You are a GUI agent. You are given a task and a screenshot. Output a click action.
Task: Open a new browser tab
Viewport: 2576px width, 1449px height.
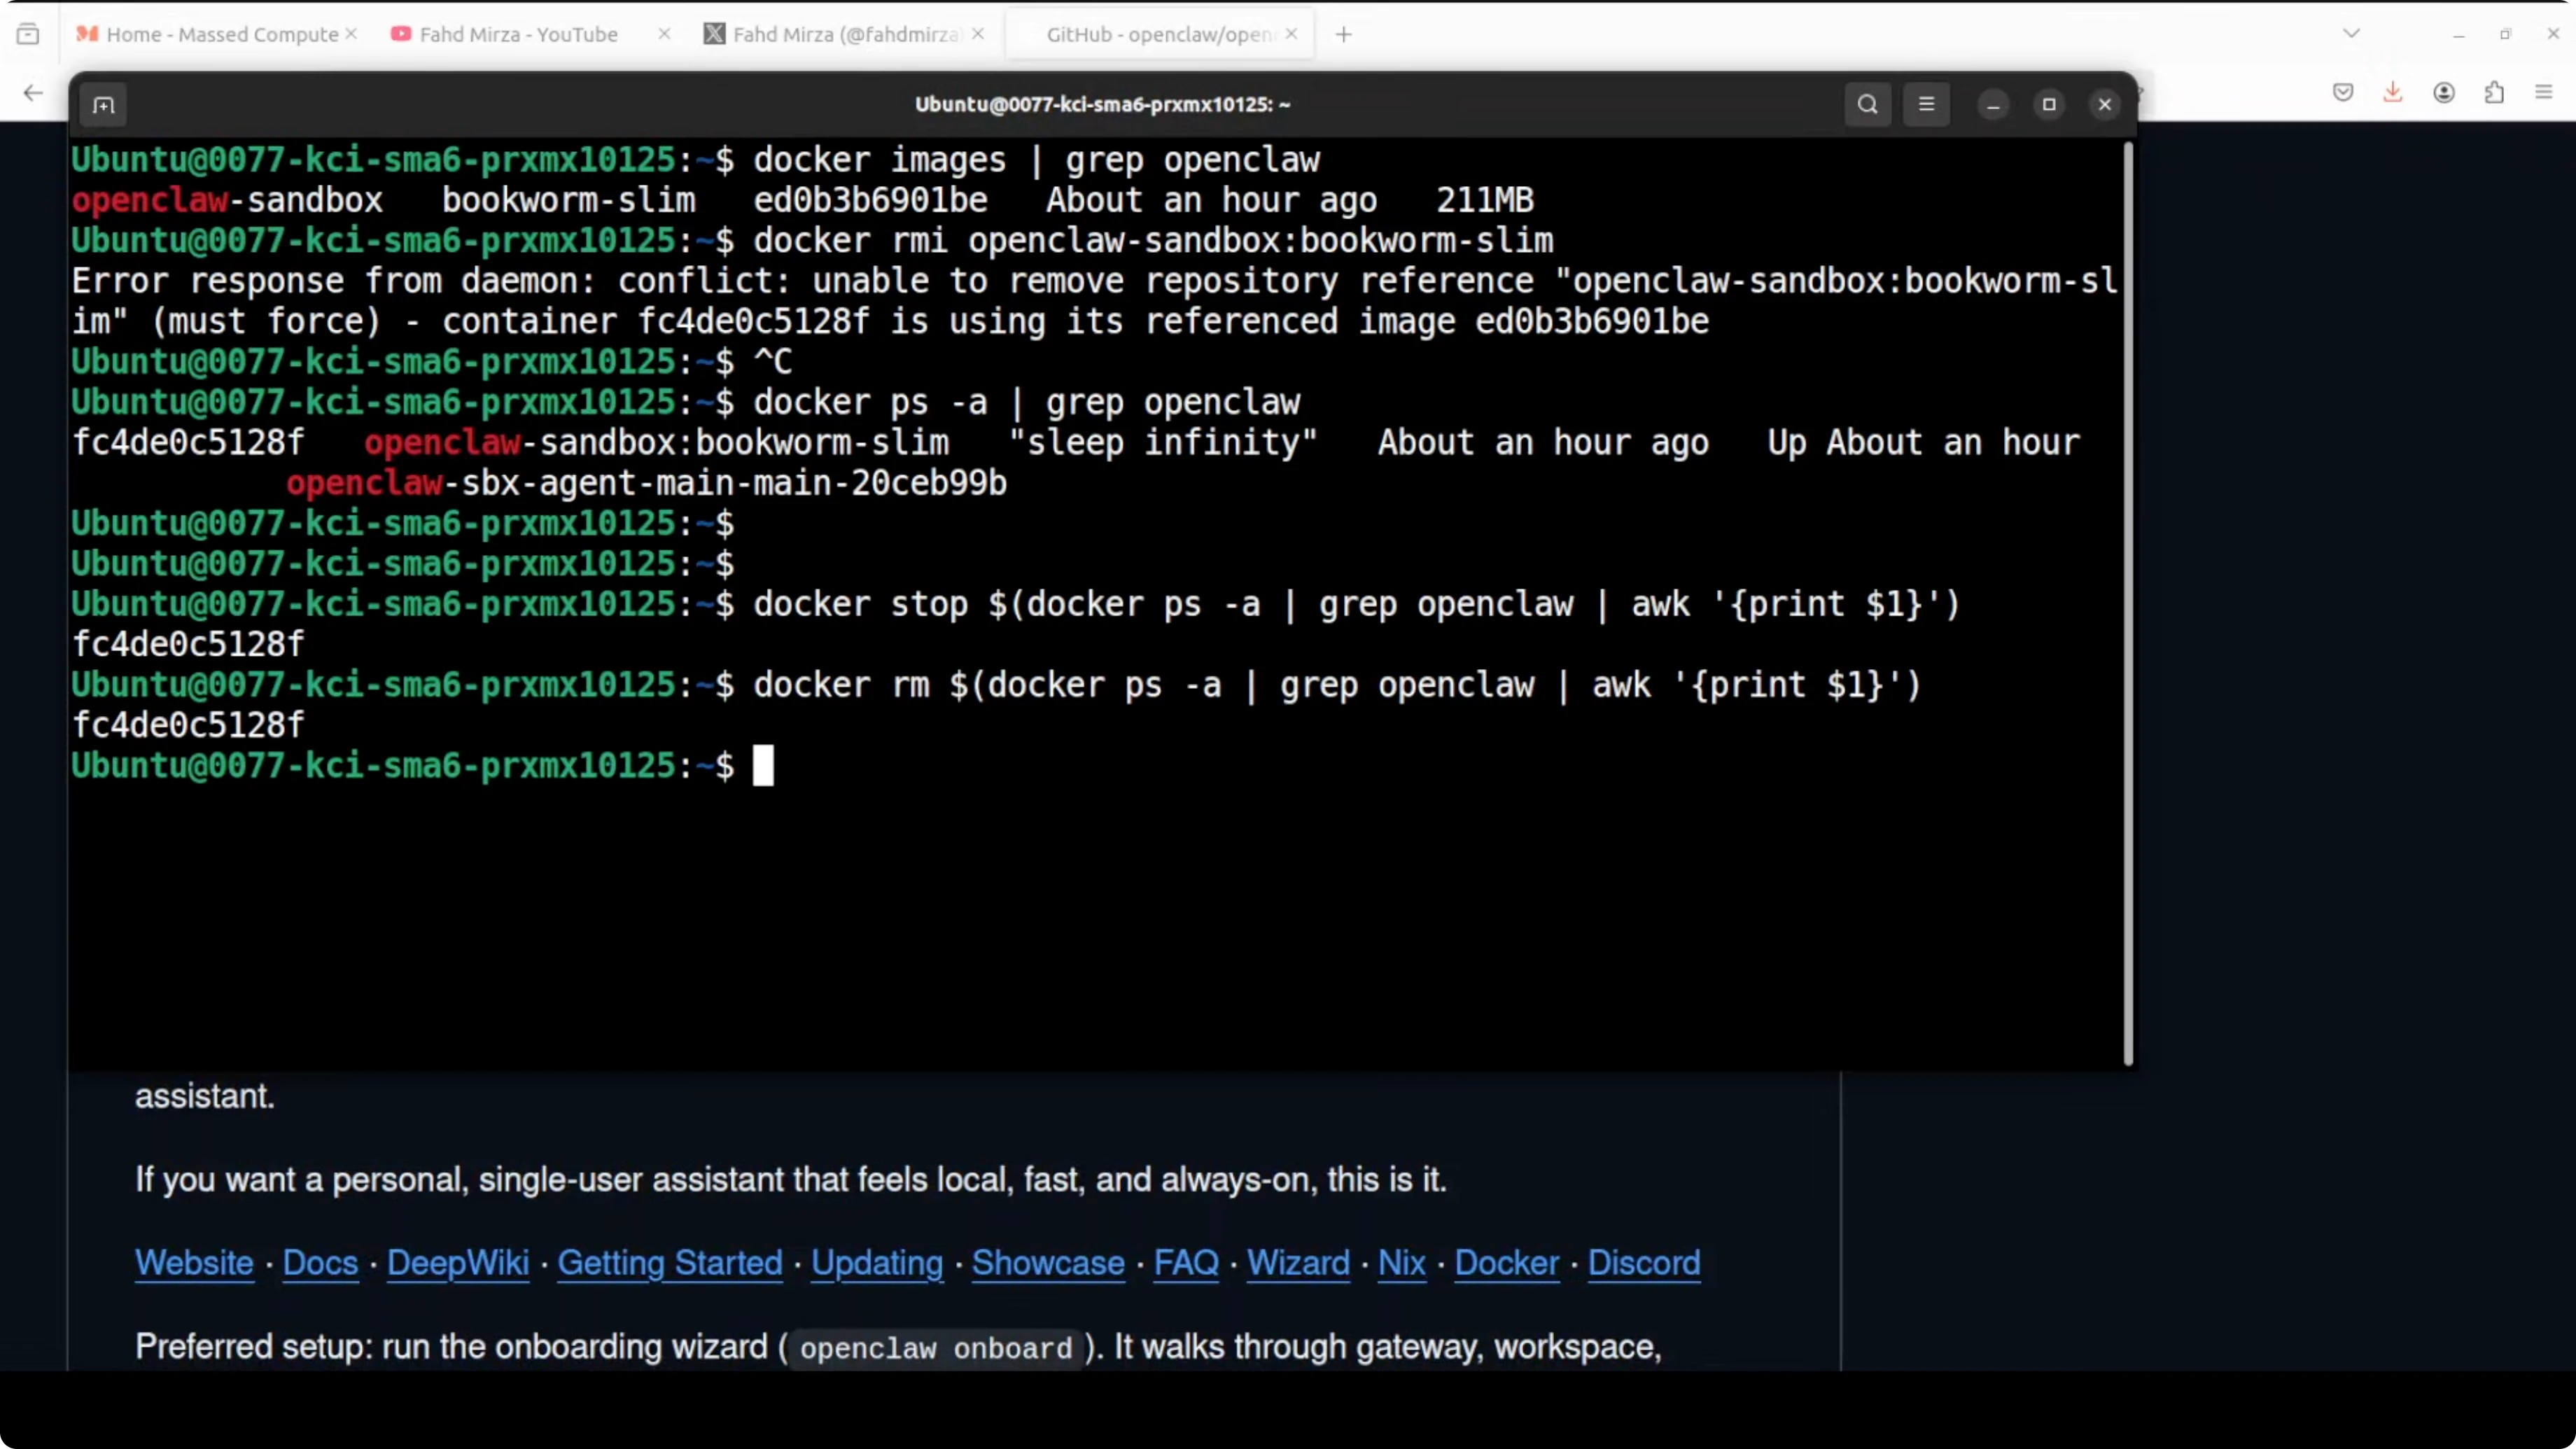coord(1344,34)
